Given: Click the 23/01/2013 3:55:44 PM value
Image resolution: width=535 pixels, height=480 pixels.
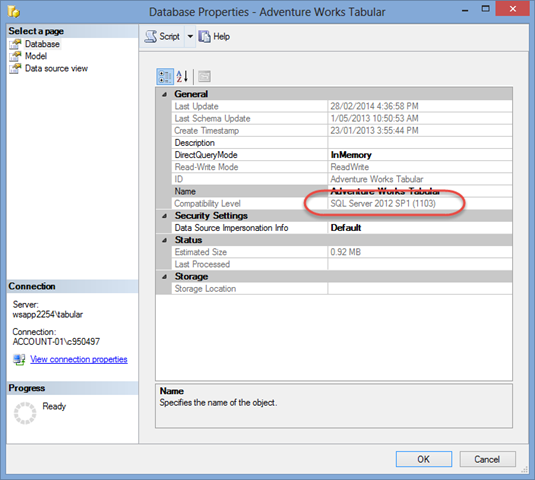Looking at the screenshot, I should tap(374, 131).
